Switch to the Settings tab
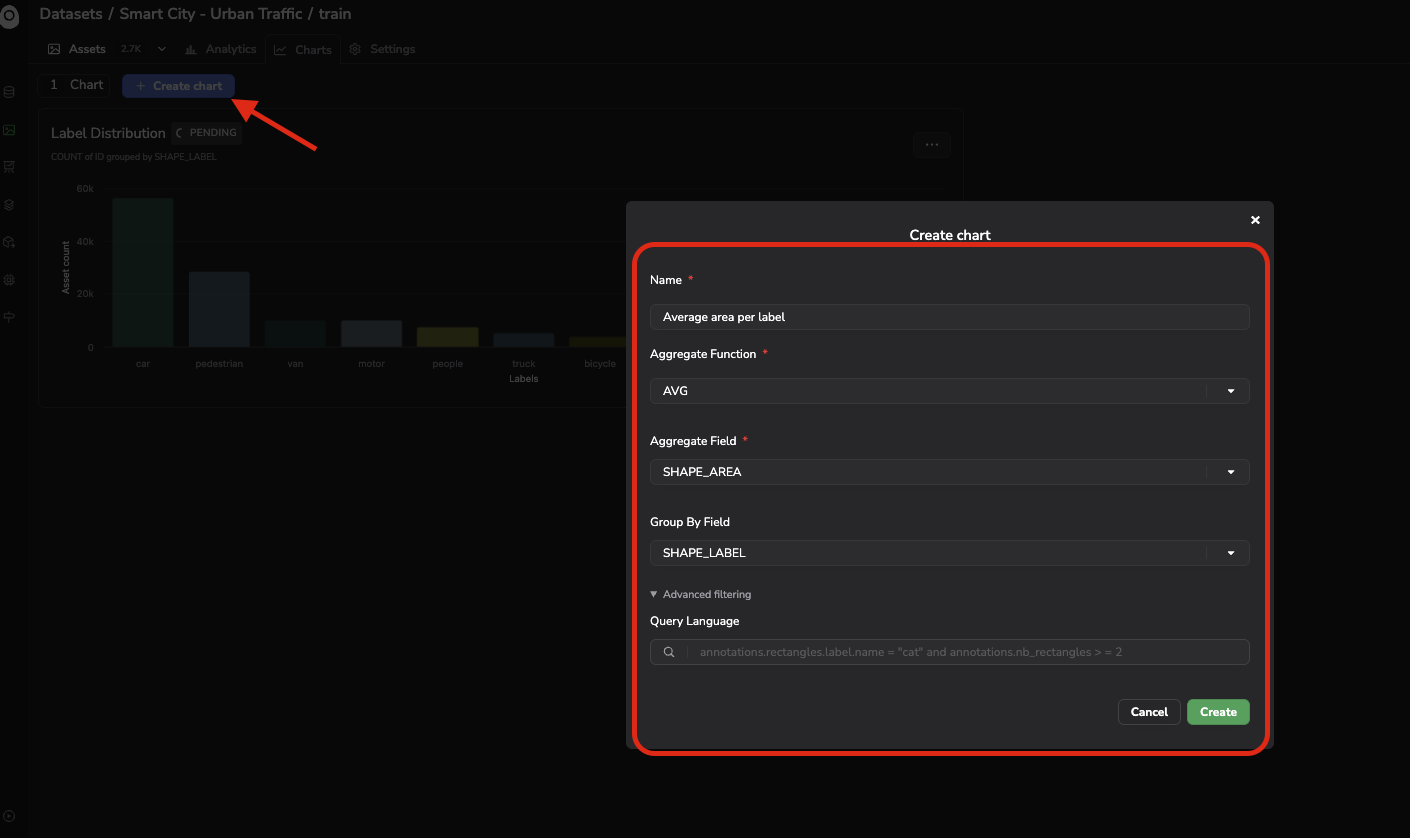 coord(382,49)
